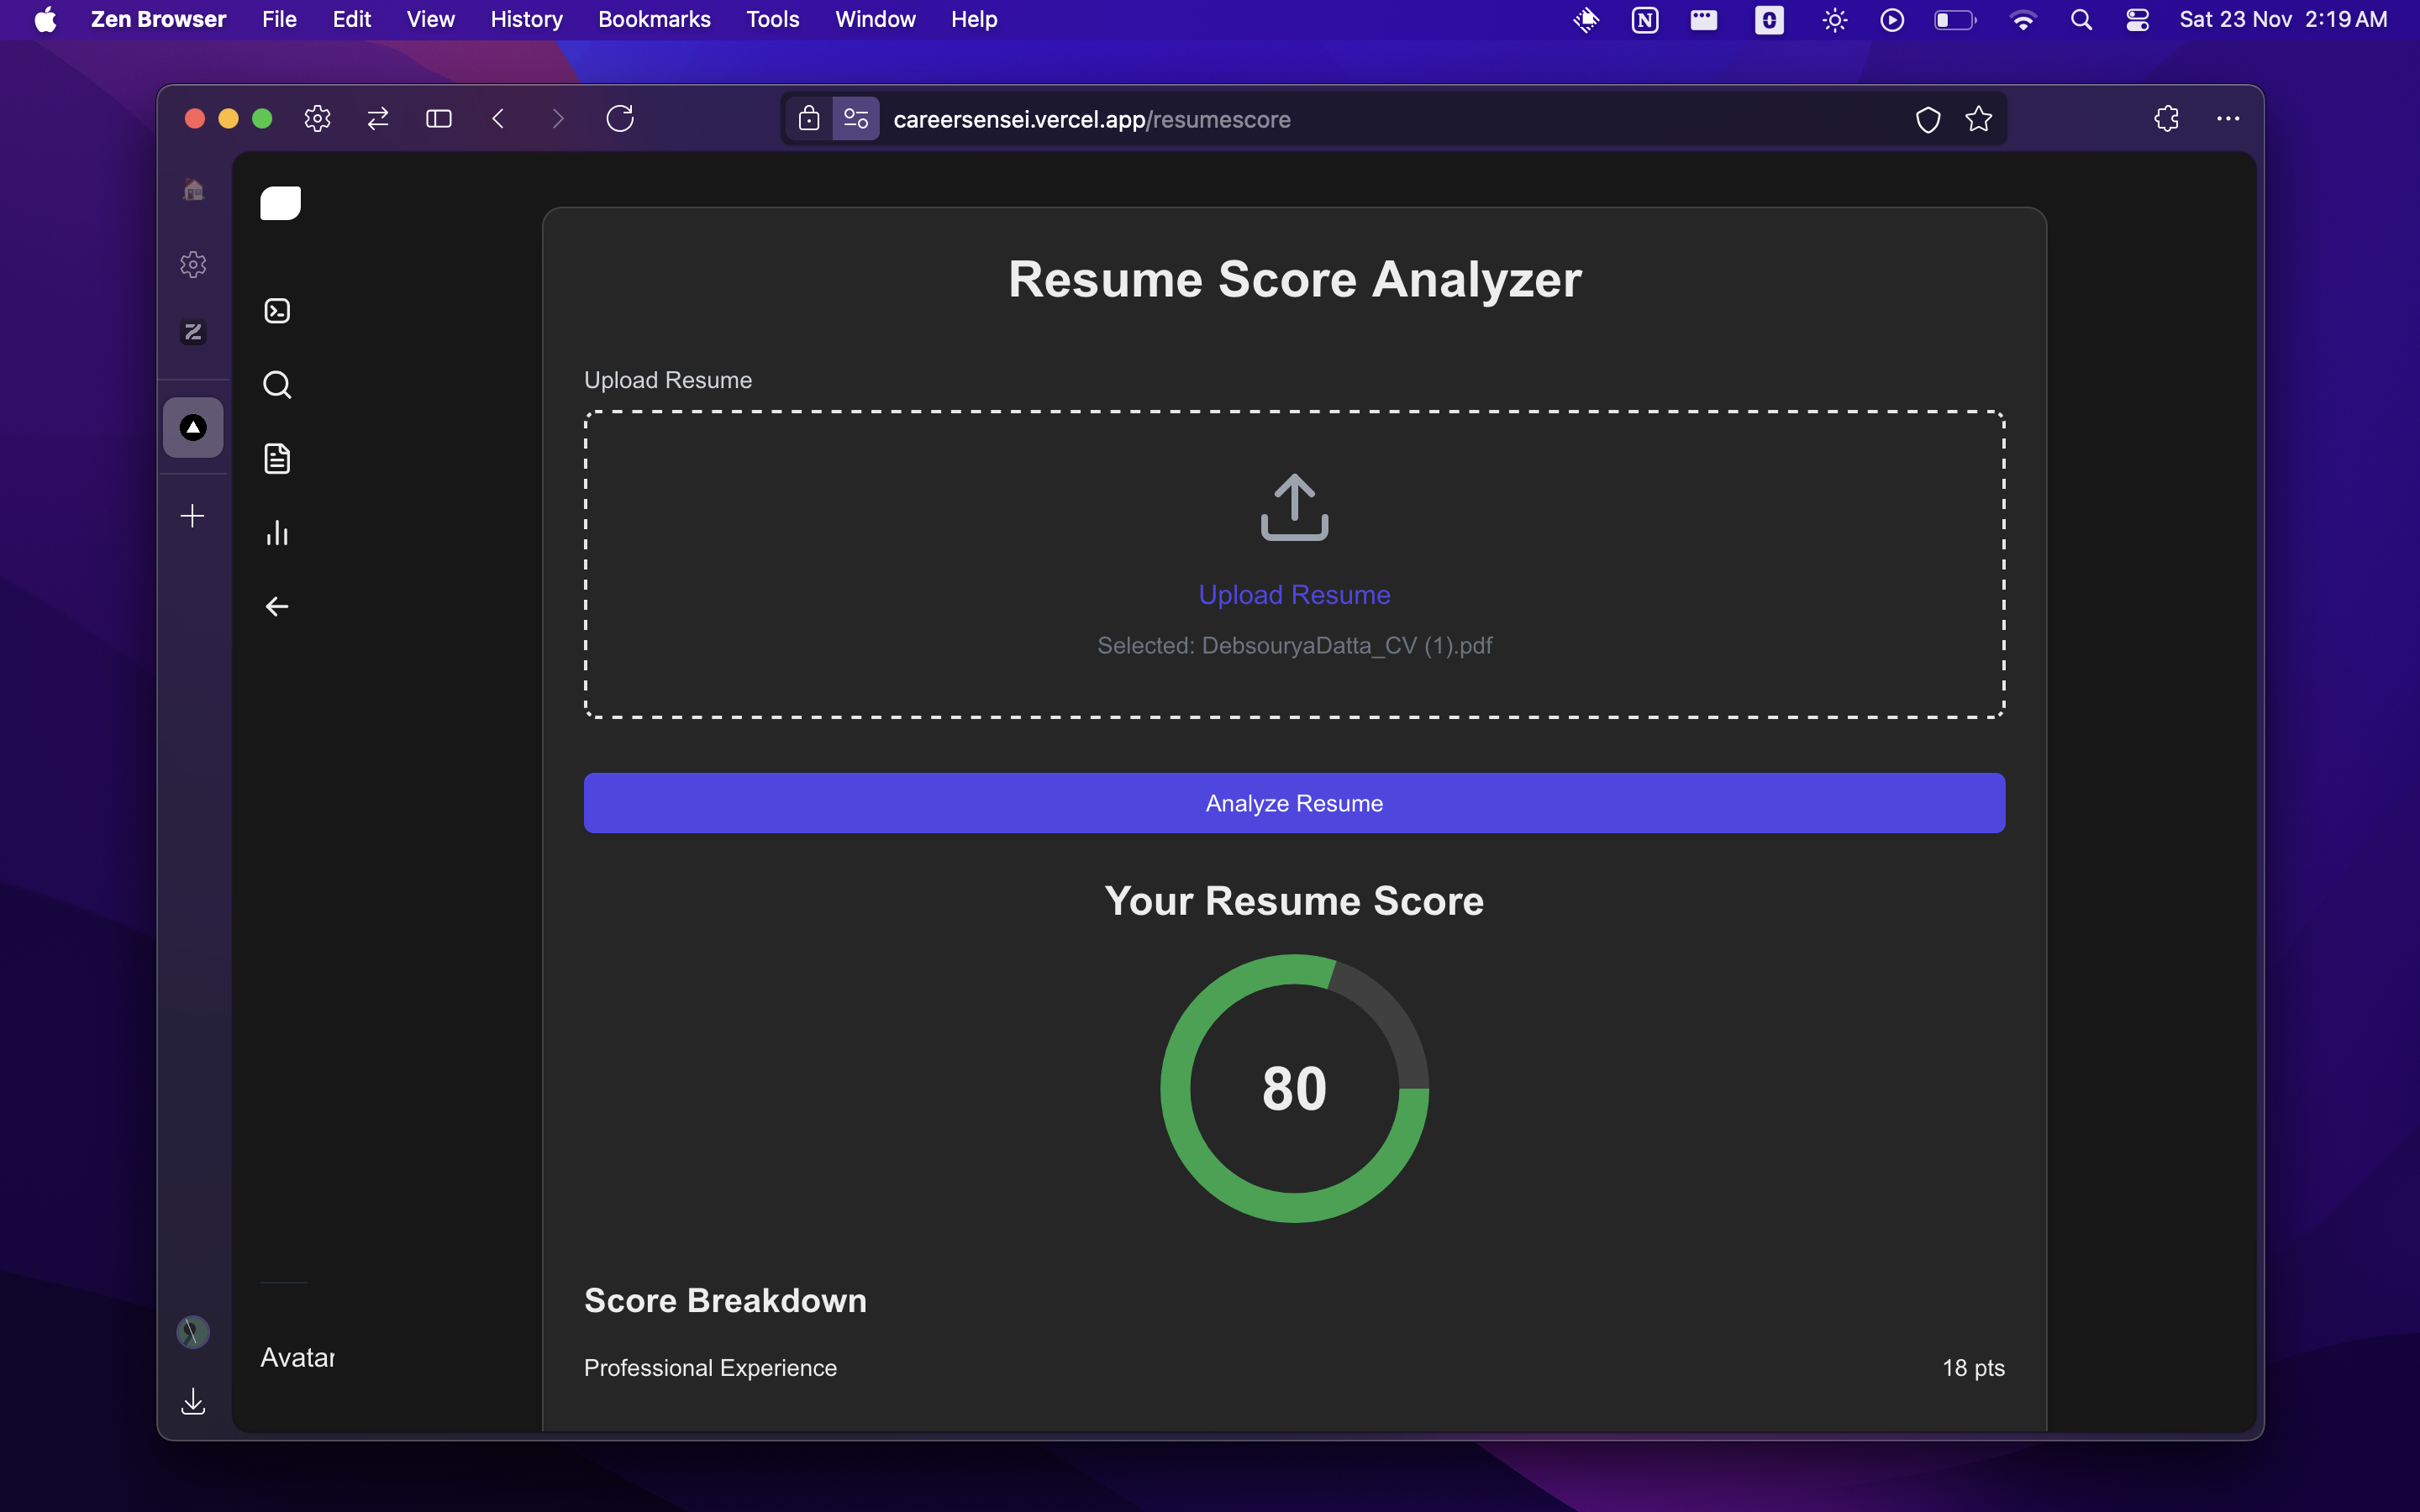Click the terminal icon in app sidebar
The image size is (2420, 1512).
click(277, 311)
